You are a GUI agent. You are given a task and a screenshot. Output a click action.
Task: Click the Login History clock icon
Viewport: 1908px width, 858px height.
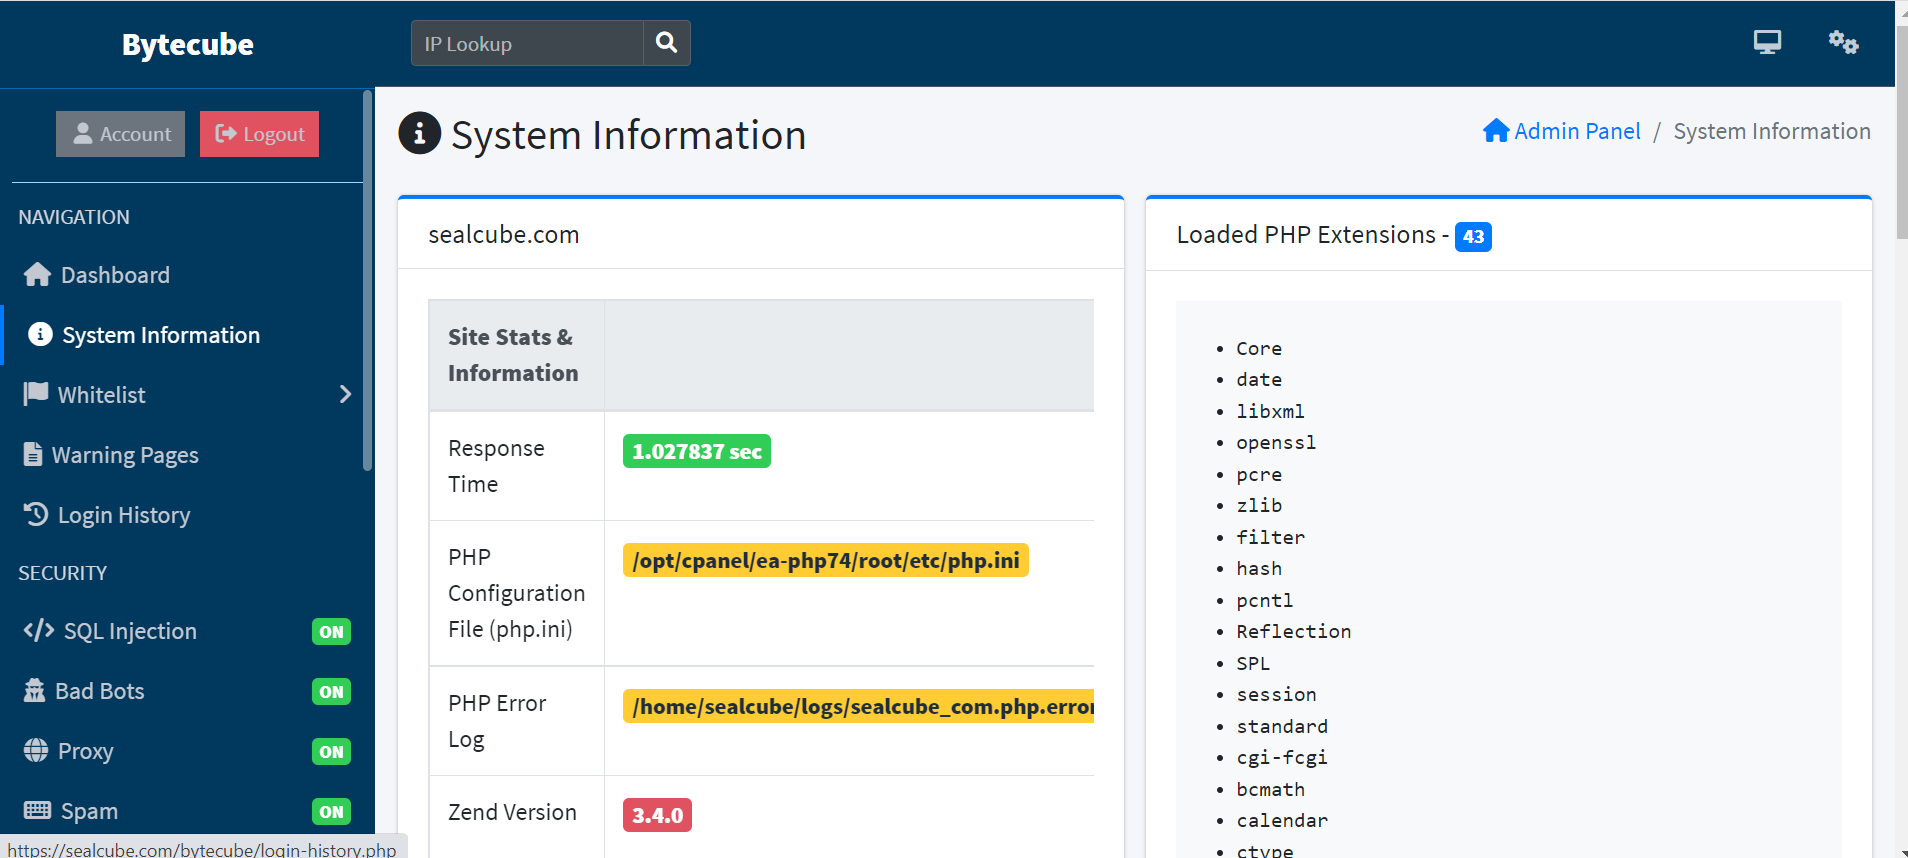(x=36, y=515)
